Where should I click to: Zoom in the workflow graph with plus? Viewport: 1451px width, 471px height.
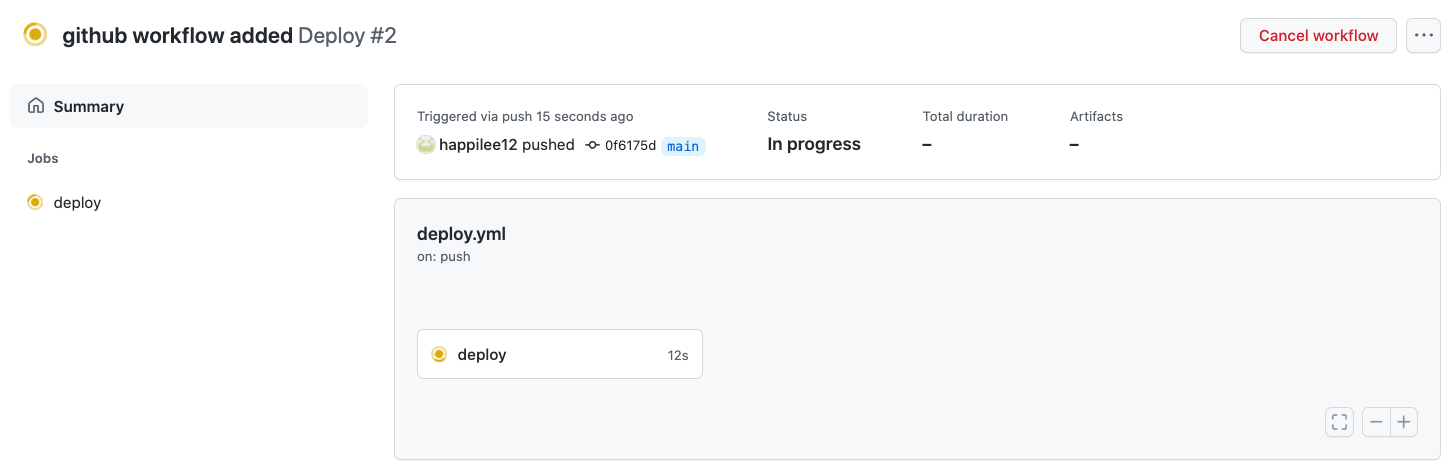(1404, 422)
